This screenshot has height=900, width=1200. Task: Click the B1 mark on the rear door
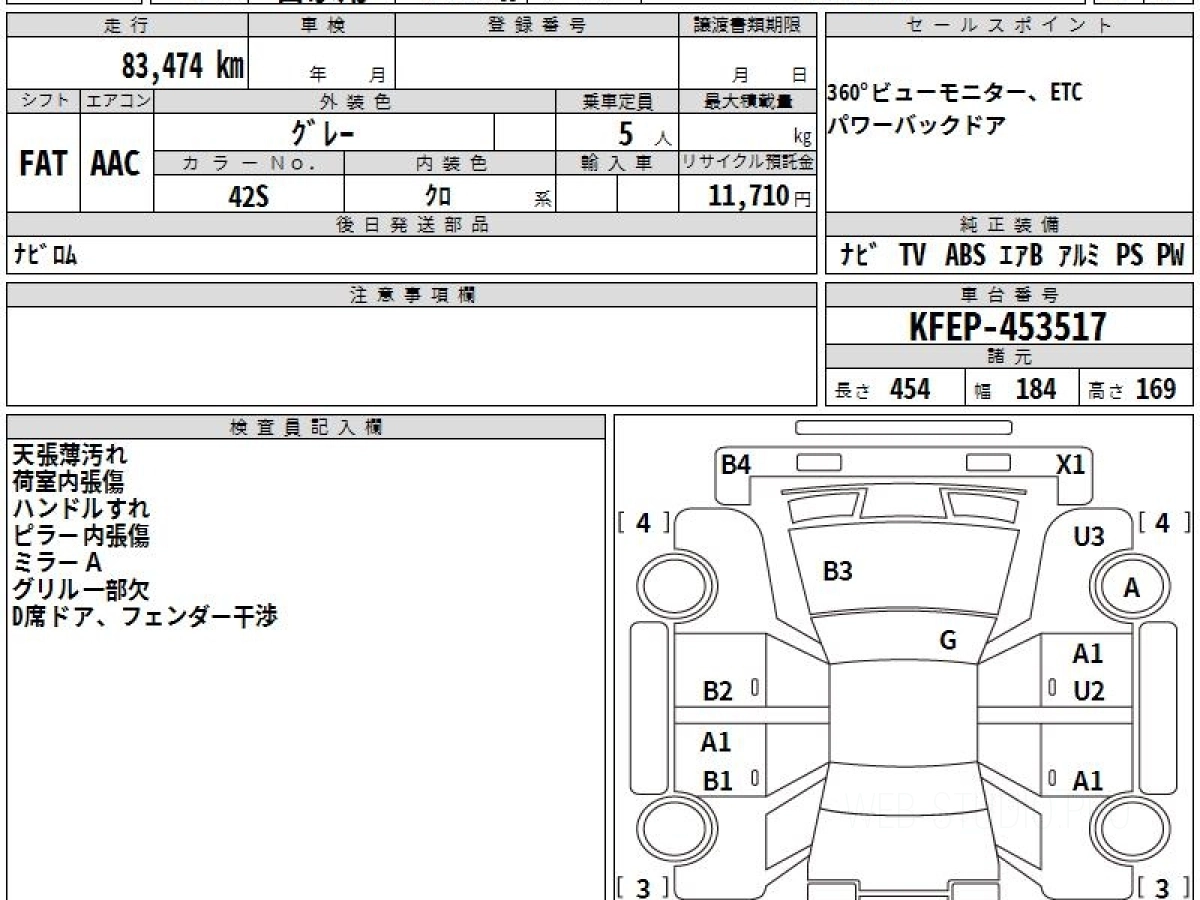tap(717, 781)
